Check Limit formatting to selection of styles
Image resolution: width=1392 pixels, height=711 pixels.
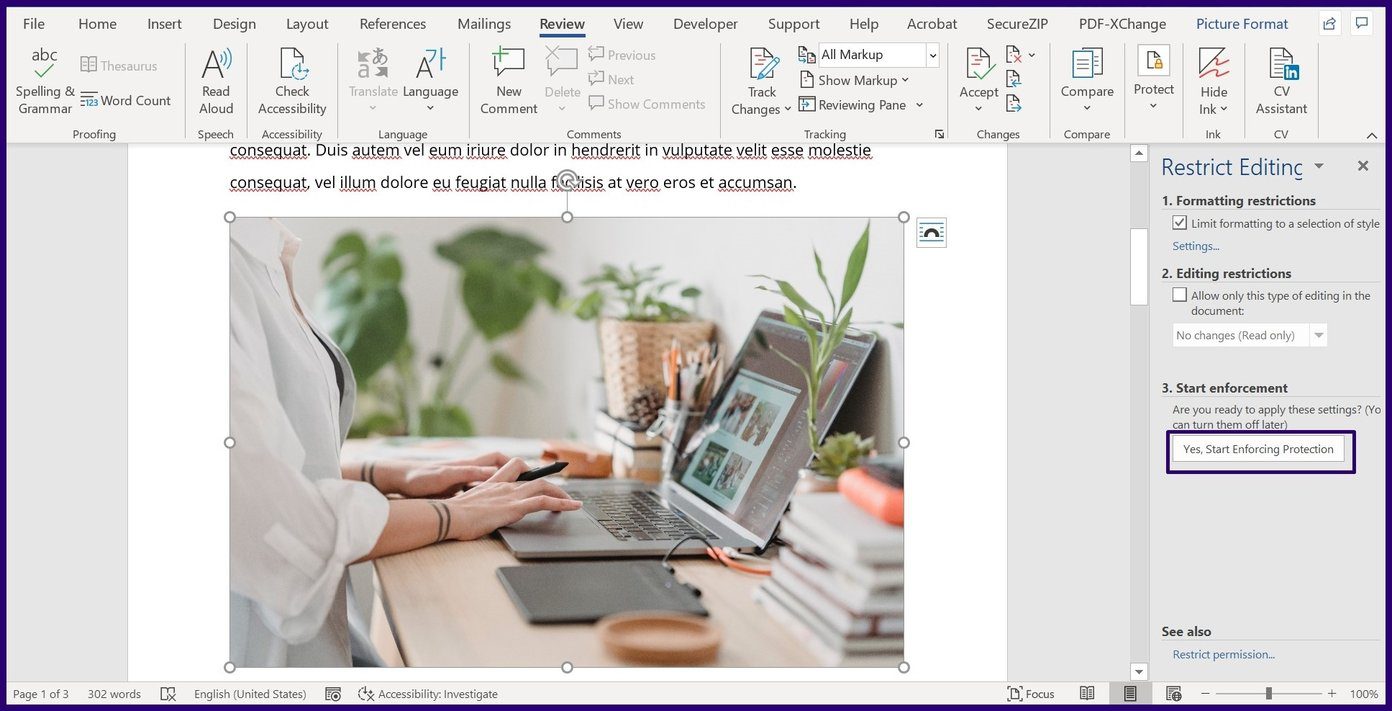(1180, 222)
